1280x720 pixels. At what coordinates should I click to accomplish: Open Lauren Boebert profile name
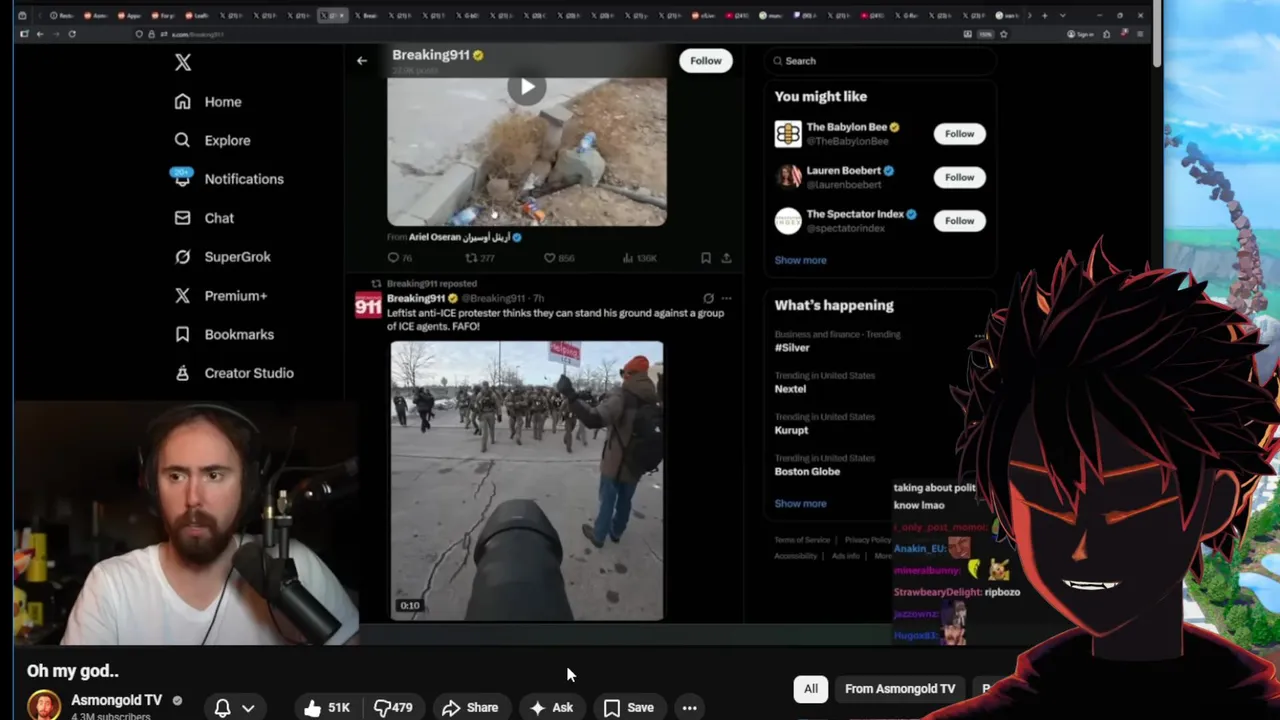pyautogui.click(x=844, y=171)
